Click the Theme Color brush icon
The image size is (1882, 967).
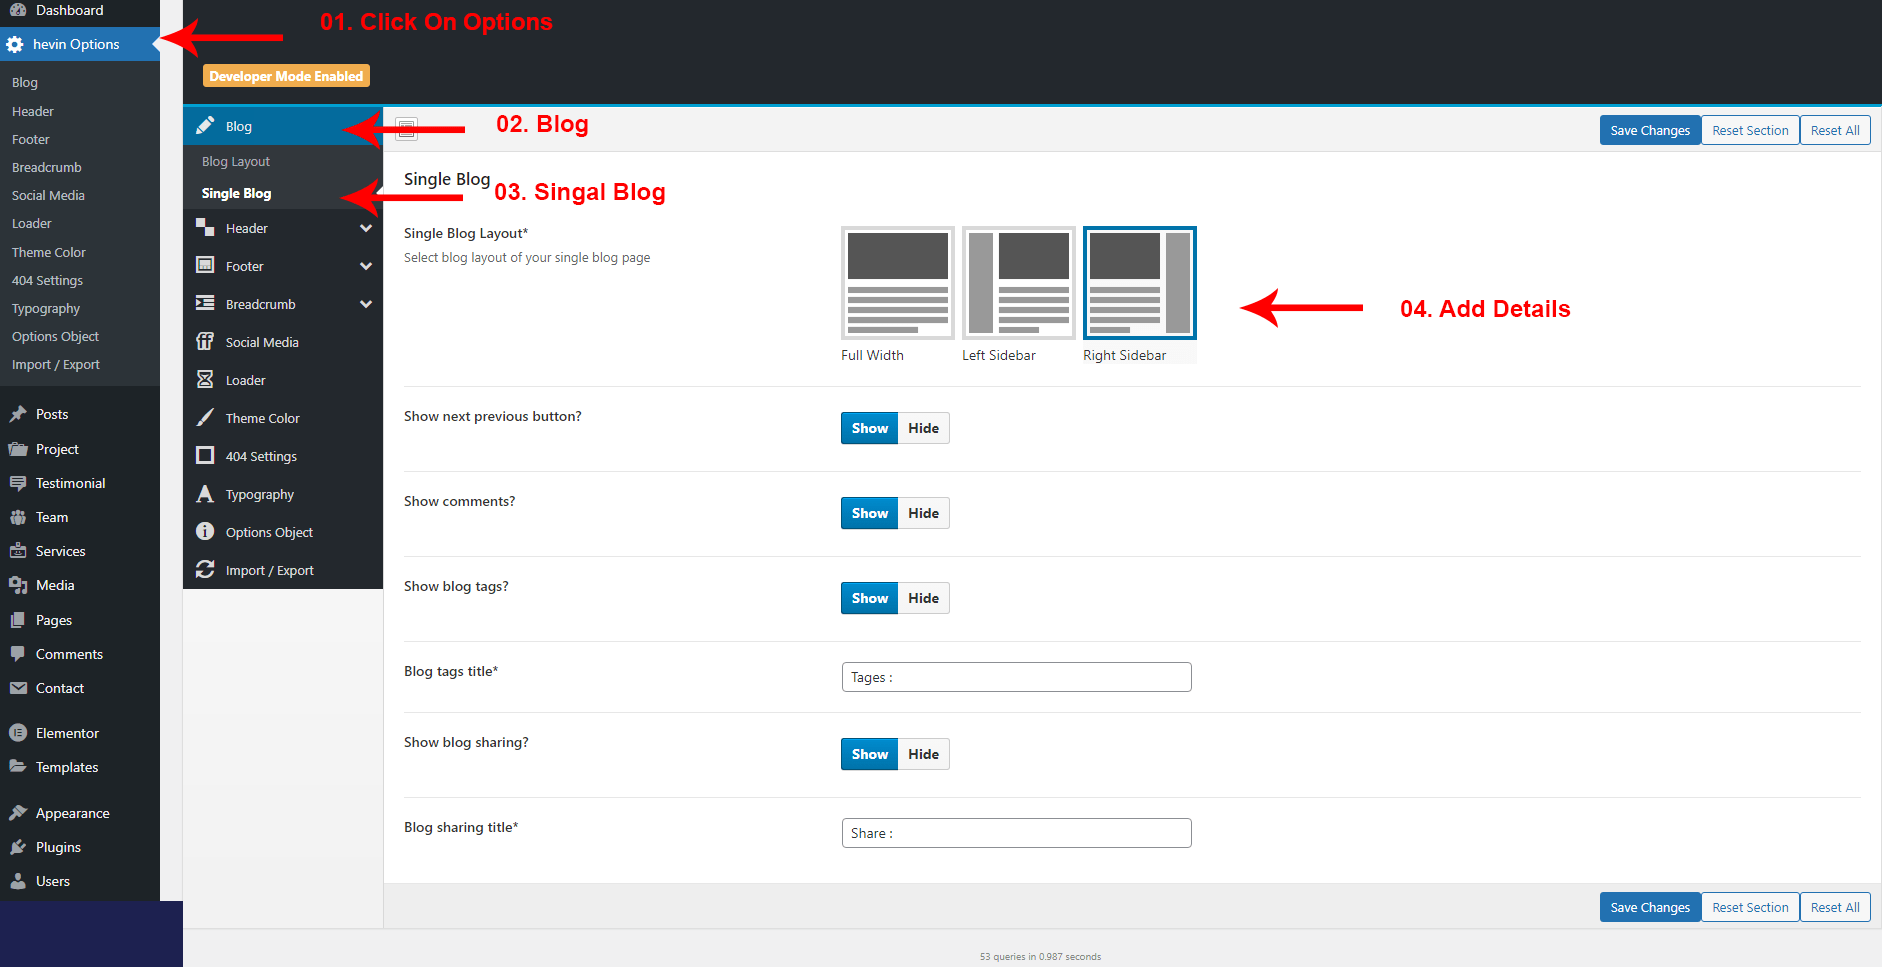point(205,418)
